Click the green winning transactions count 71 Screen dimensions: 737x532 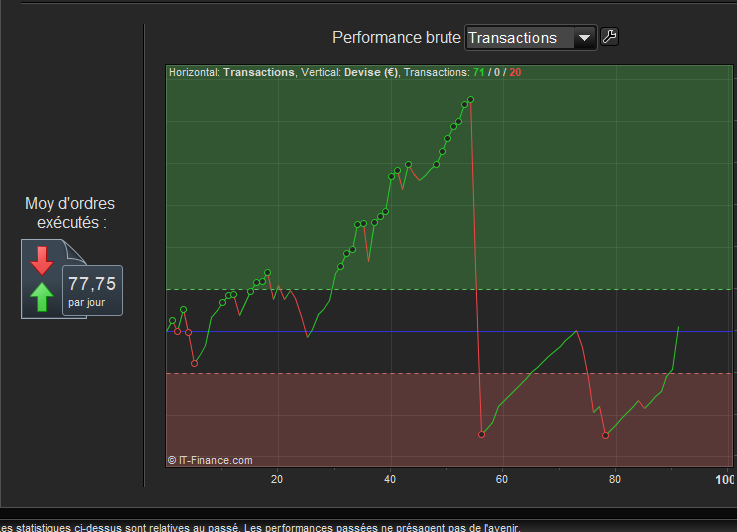point(478,72)
